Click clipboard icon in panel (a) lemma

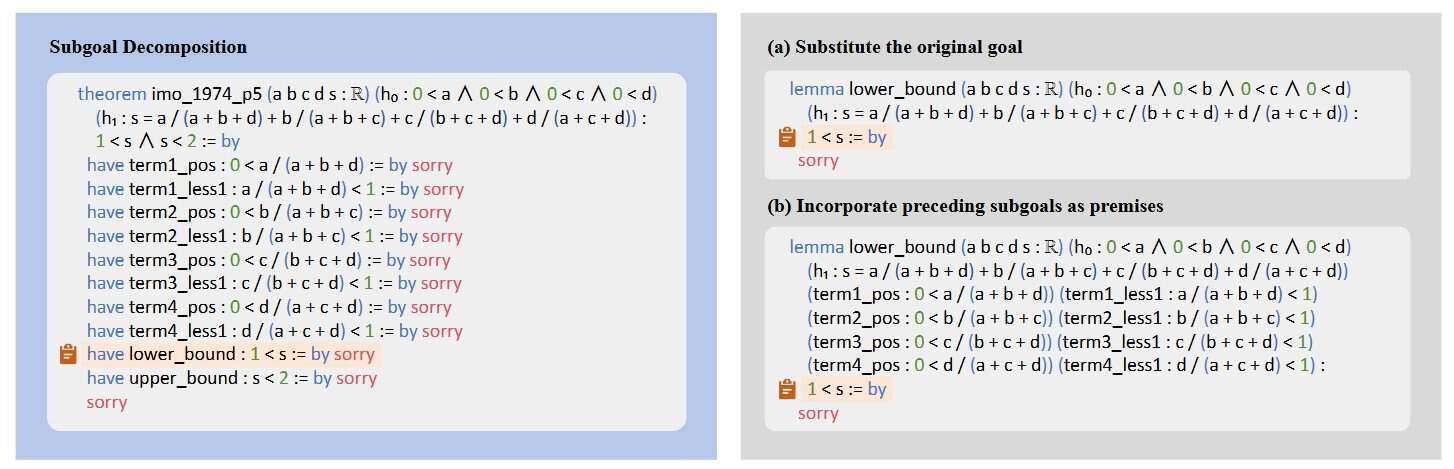[x=786, y=137]
